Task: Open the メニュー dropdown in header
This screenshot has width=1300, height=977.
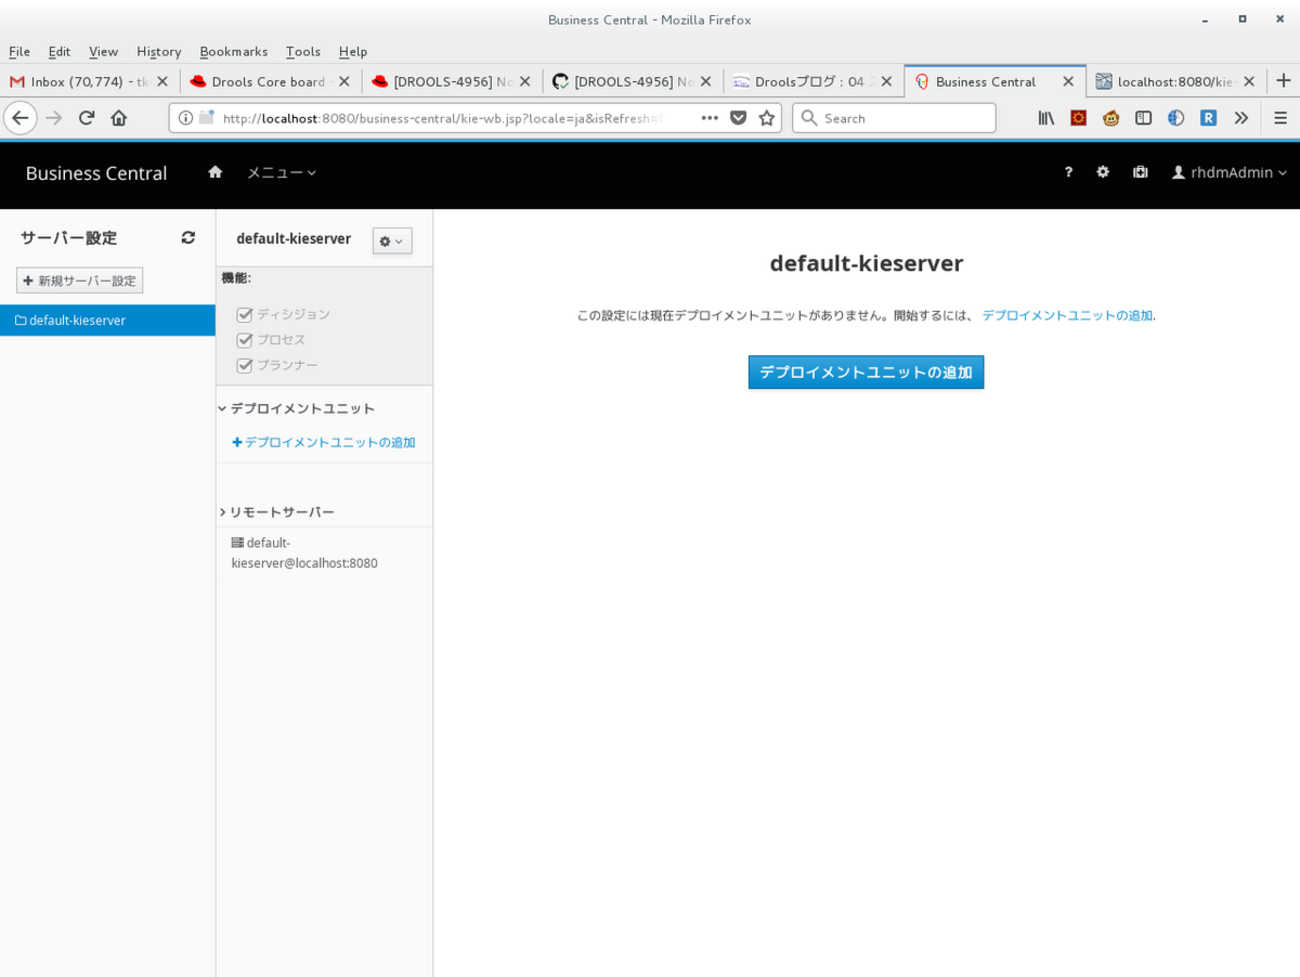Action: point(281,172)
